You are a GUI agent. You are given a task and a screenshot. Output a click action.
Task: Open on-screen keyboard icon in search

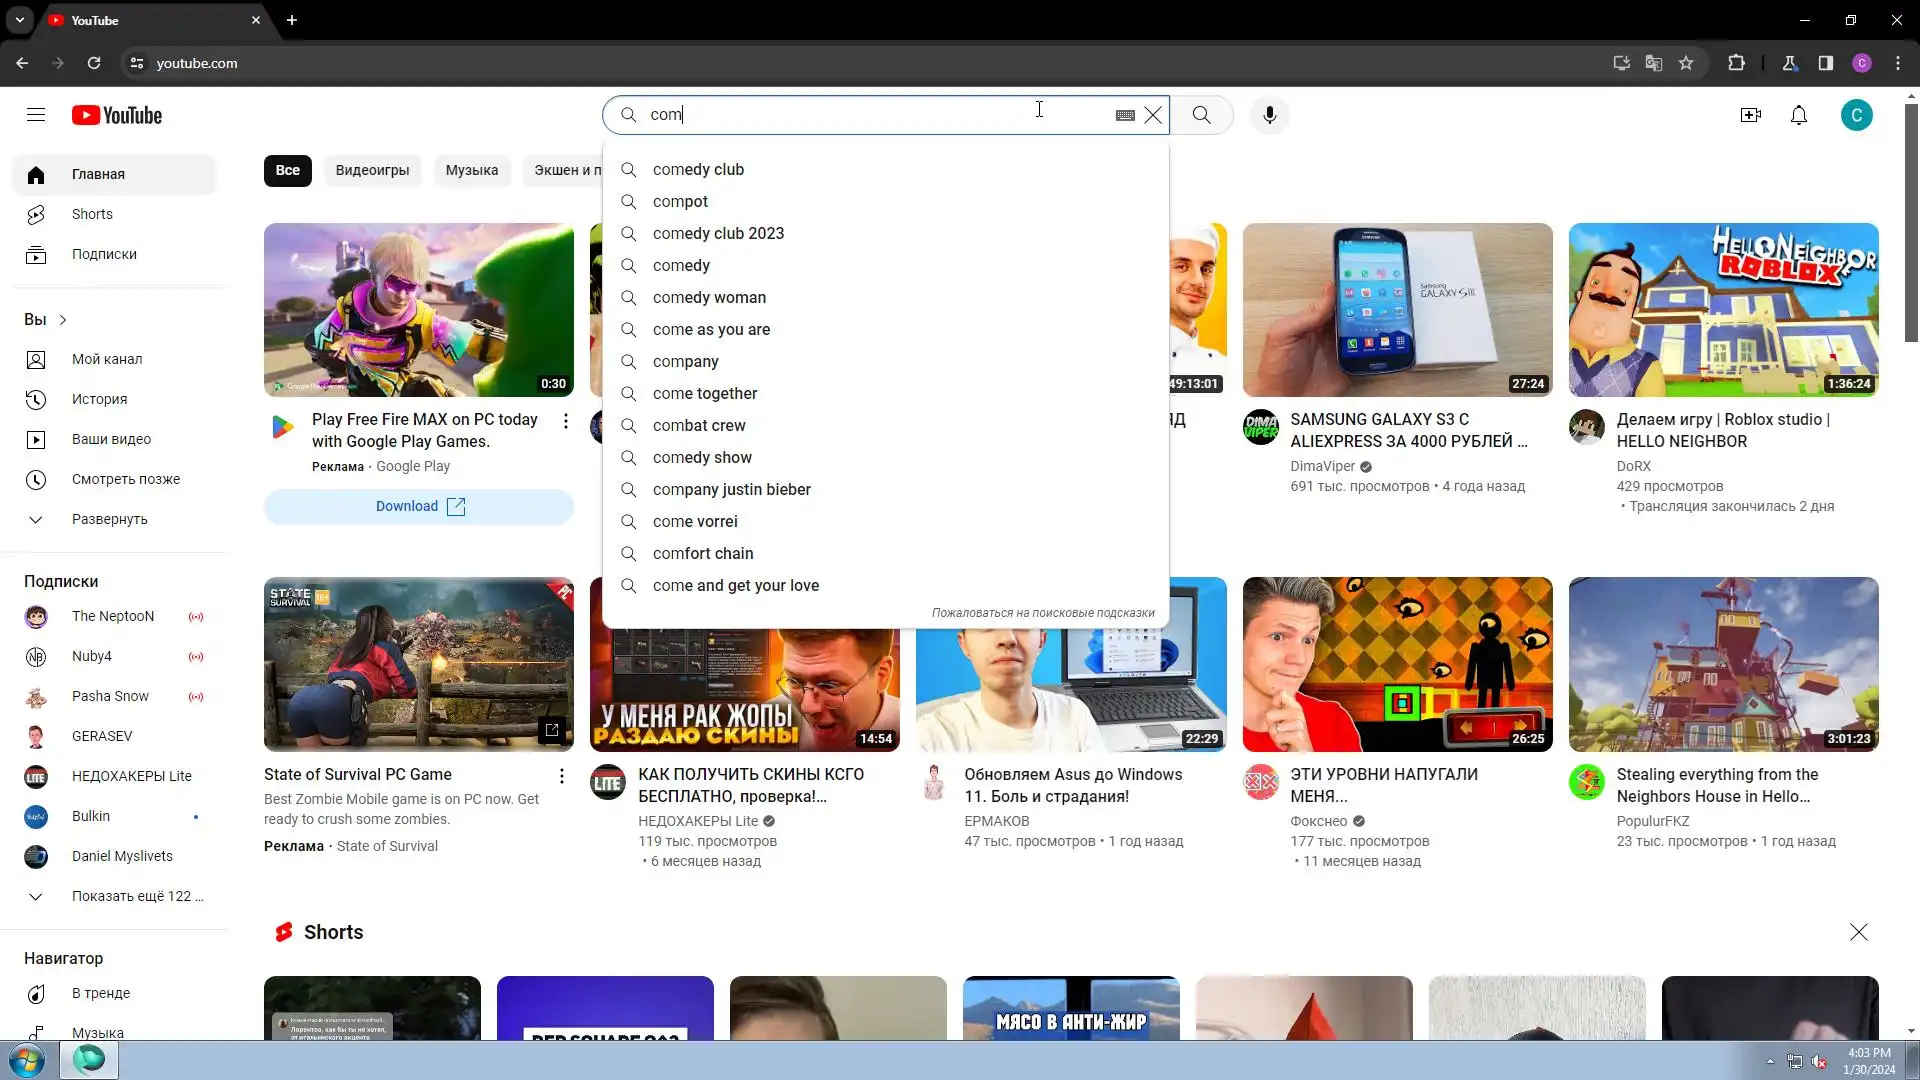coord(1125,115)
